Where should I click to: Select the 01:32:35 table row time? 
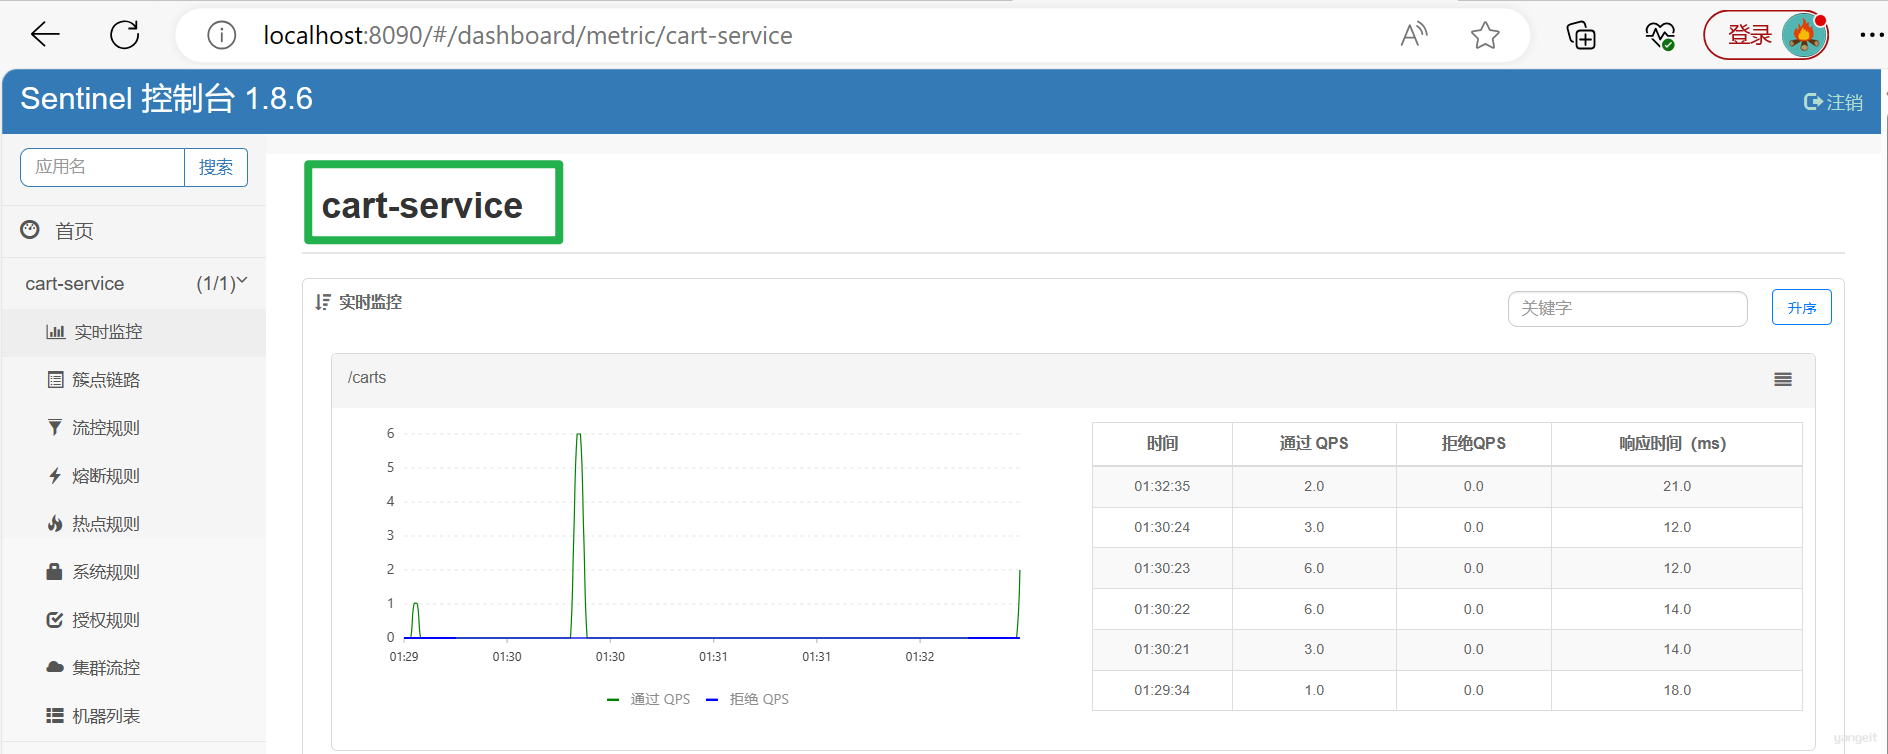[1162, 486]
